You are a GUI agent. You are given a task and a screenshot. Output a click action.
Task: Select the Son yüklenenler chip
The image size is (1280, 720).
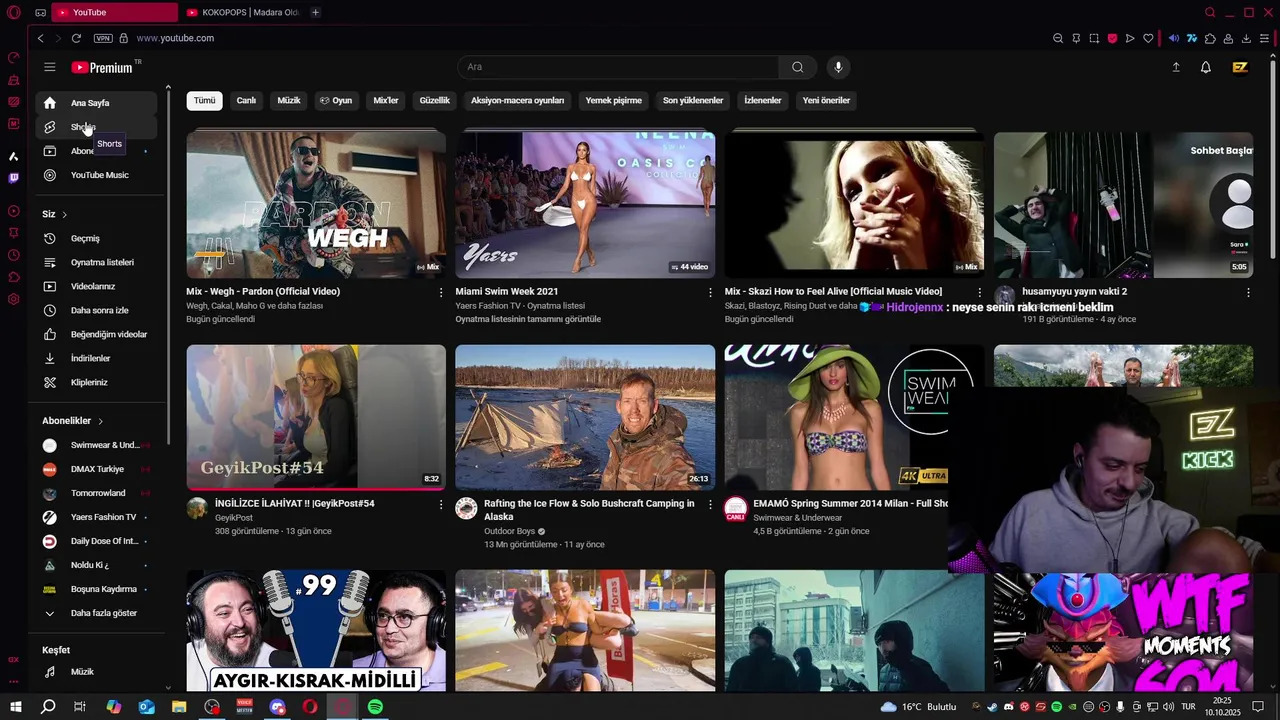693,100
